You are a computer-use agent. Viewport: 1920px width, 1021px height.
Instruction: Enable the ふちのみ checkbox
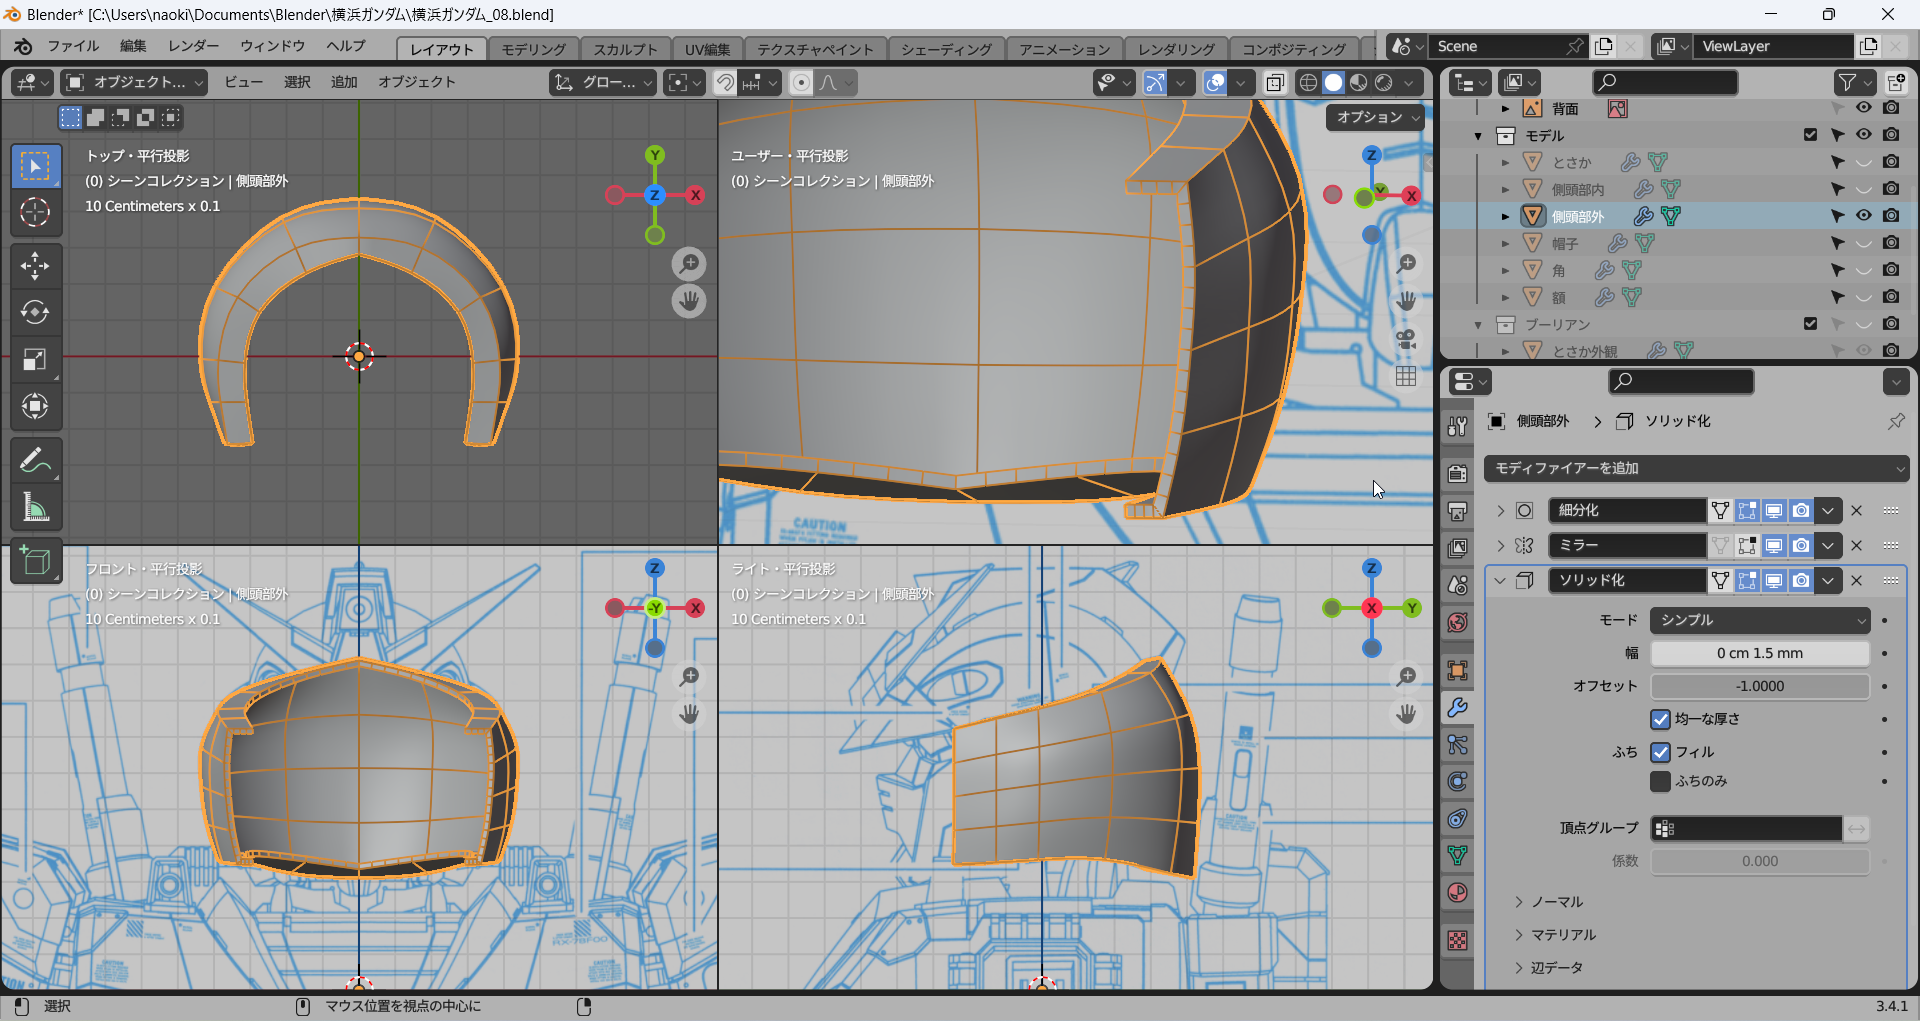coord(1661,781)
